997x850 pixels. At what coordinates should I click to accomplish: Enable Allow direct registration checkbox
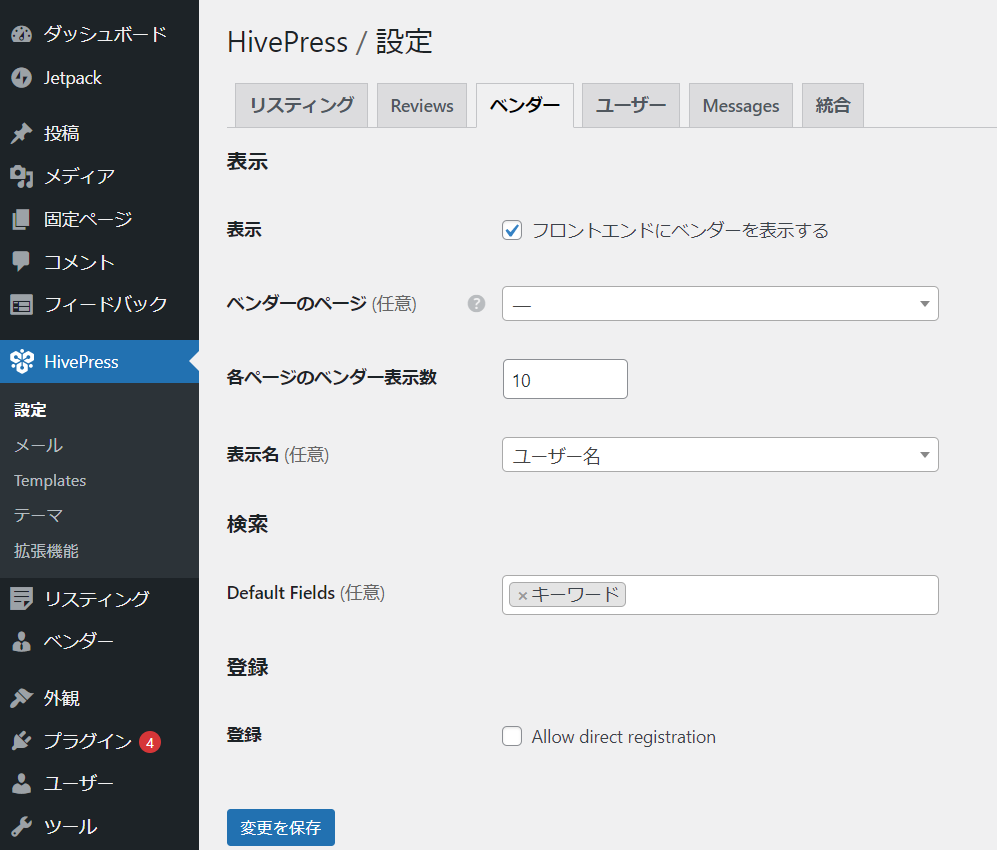(x=512, y=737)
